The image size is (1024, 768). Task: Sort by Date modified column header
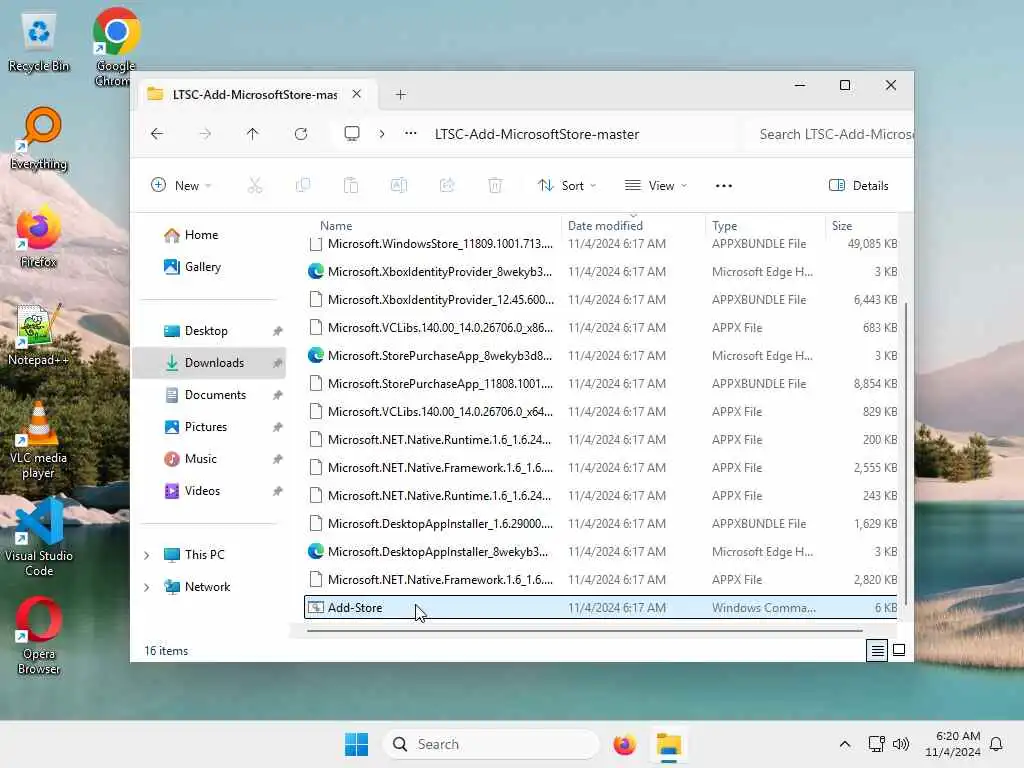click(605, 225)
